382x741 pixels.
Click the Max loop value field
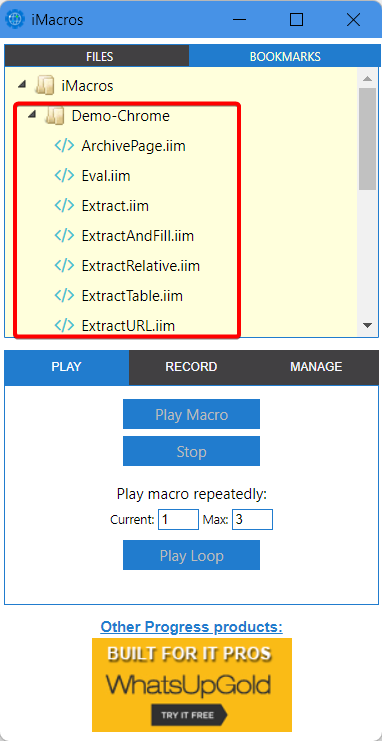tap(252, 519)
